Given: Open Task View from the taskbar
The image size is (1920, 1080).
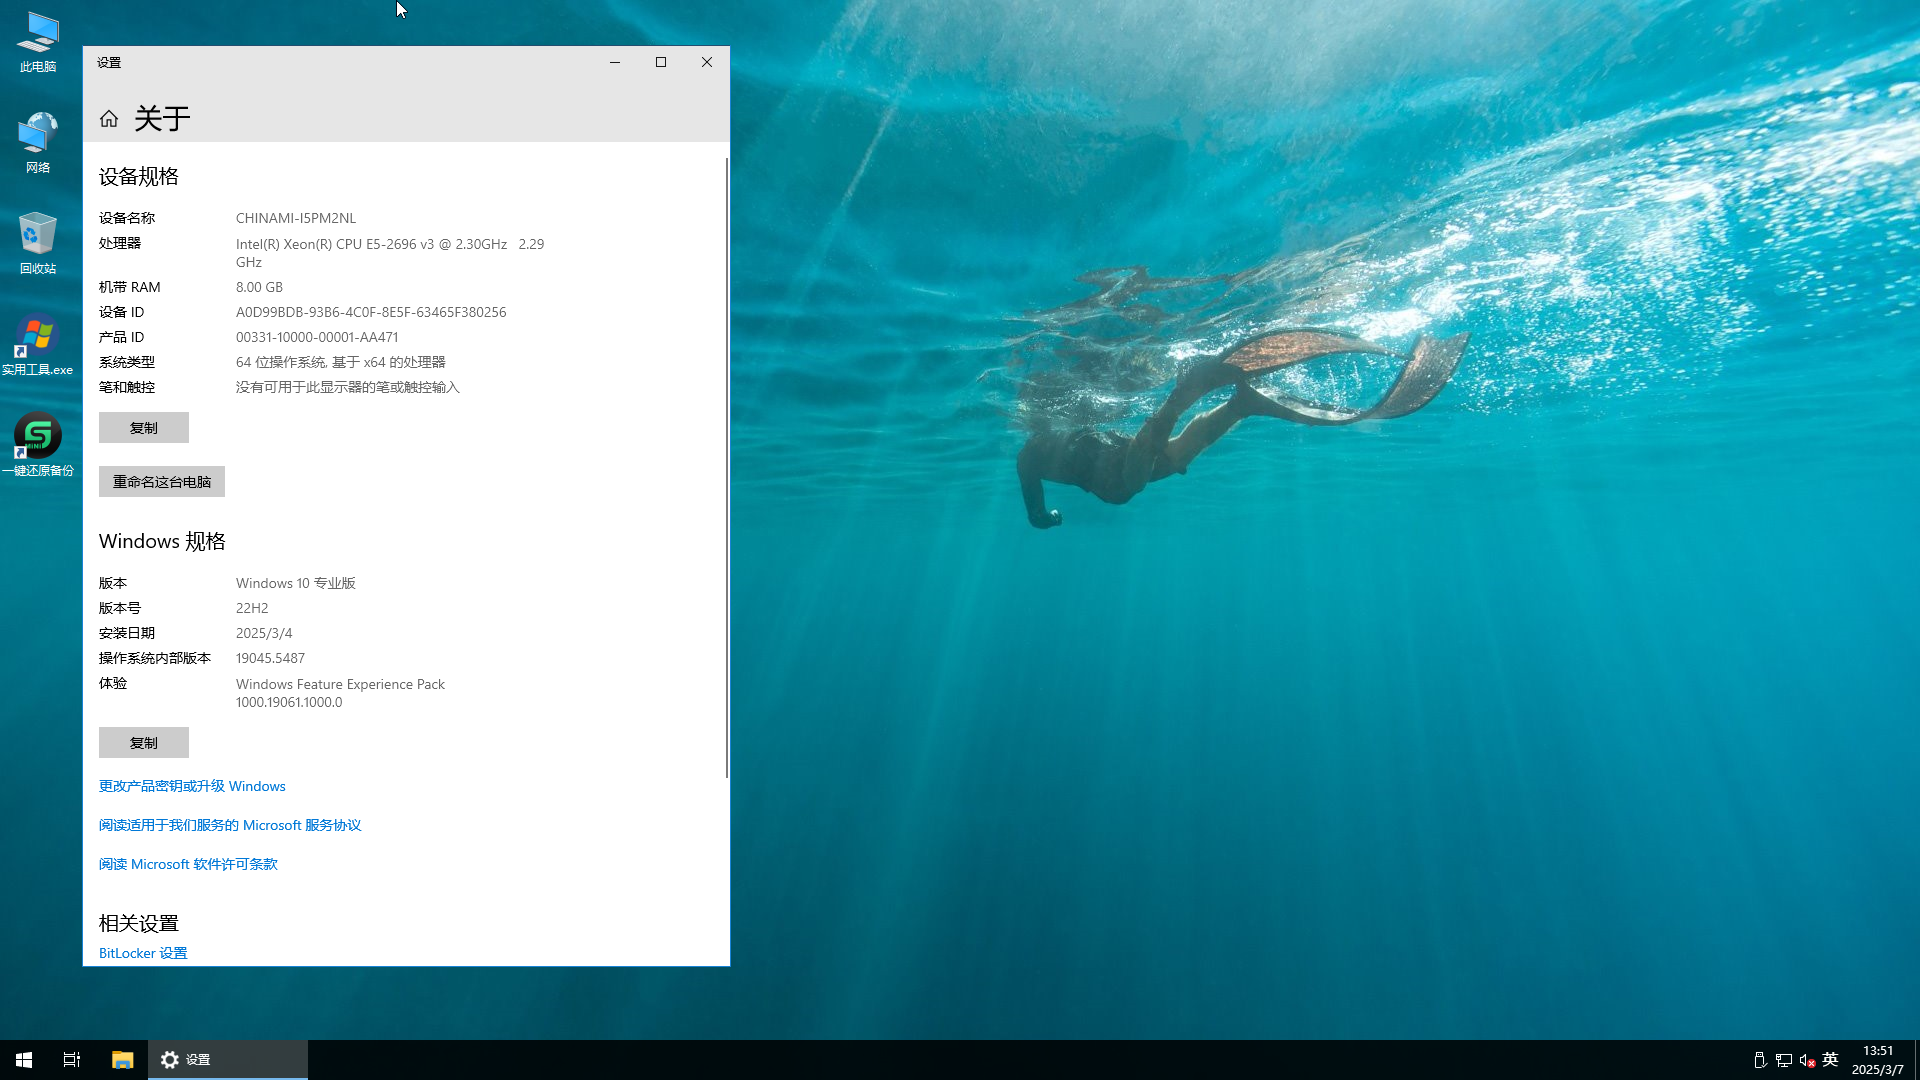Looking at the screenshot, I should (x=72, y=1060).
